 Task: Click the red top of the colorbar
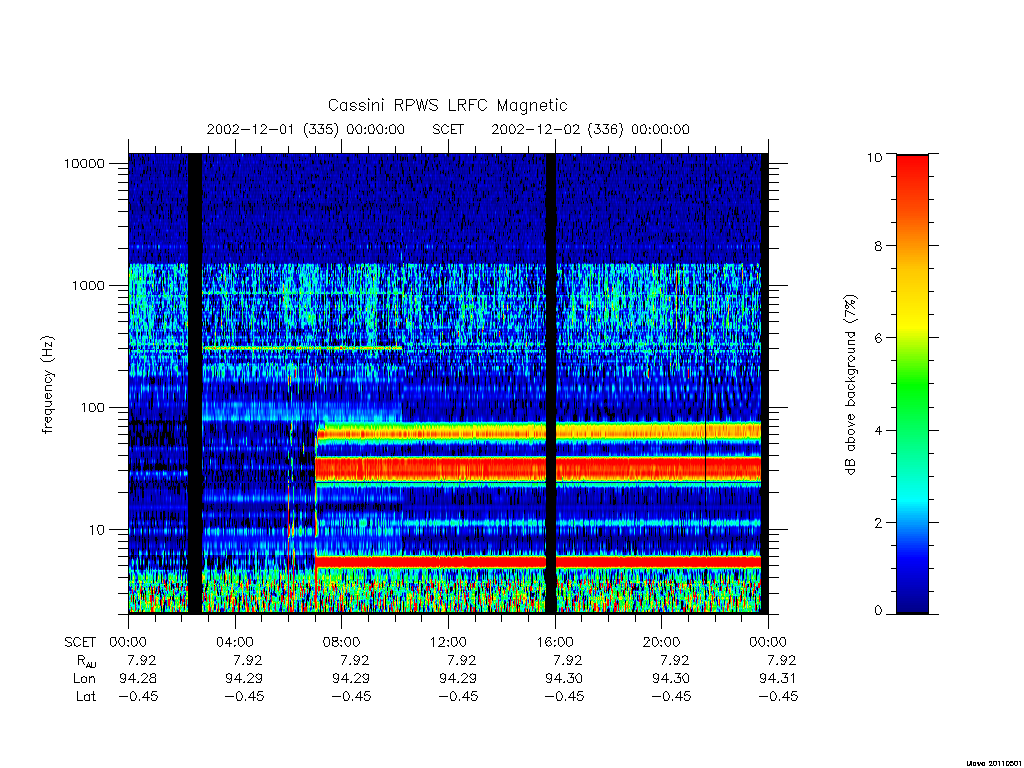[x=912, y=170]
